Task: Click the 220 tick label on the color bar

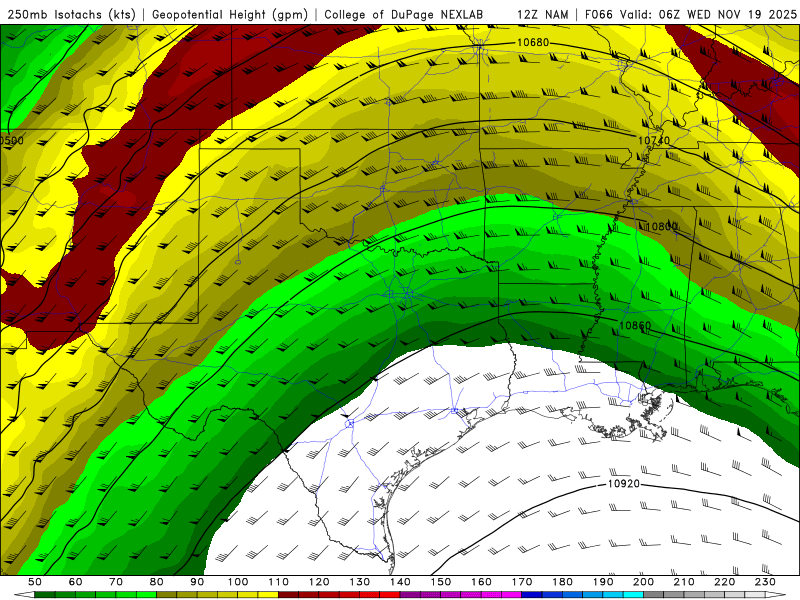Action: click(724, 582)
